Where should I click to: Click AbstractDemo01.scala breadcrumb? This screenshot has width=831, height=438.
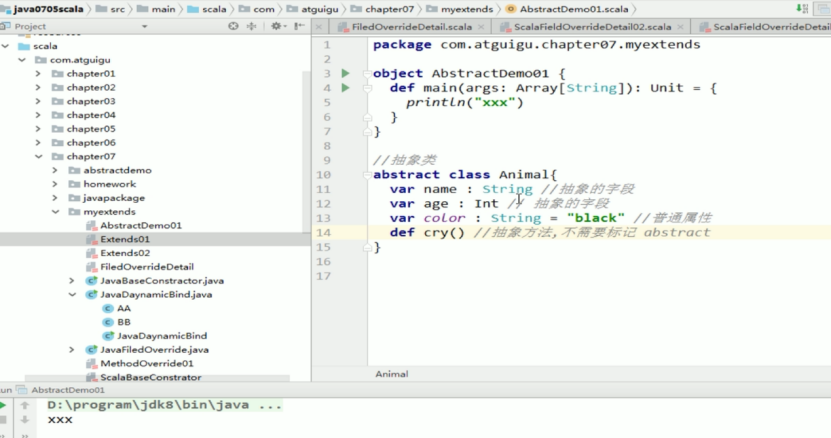pos(574,9)
